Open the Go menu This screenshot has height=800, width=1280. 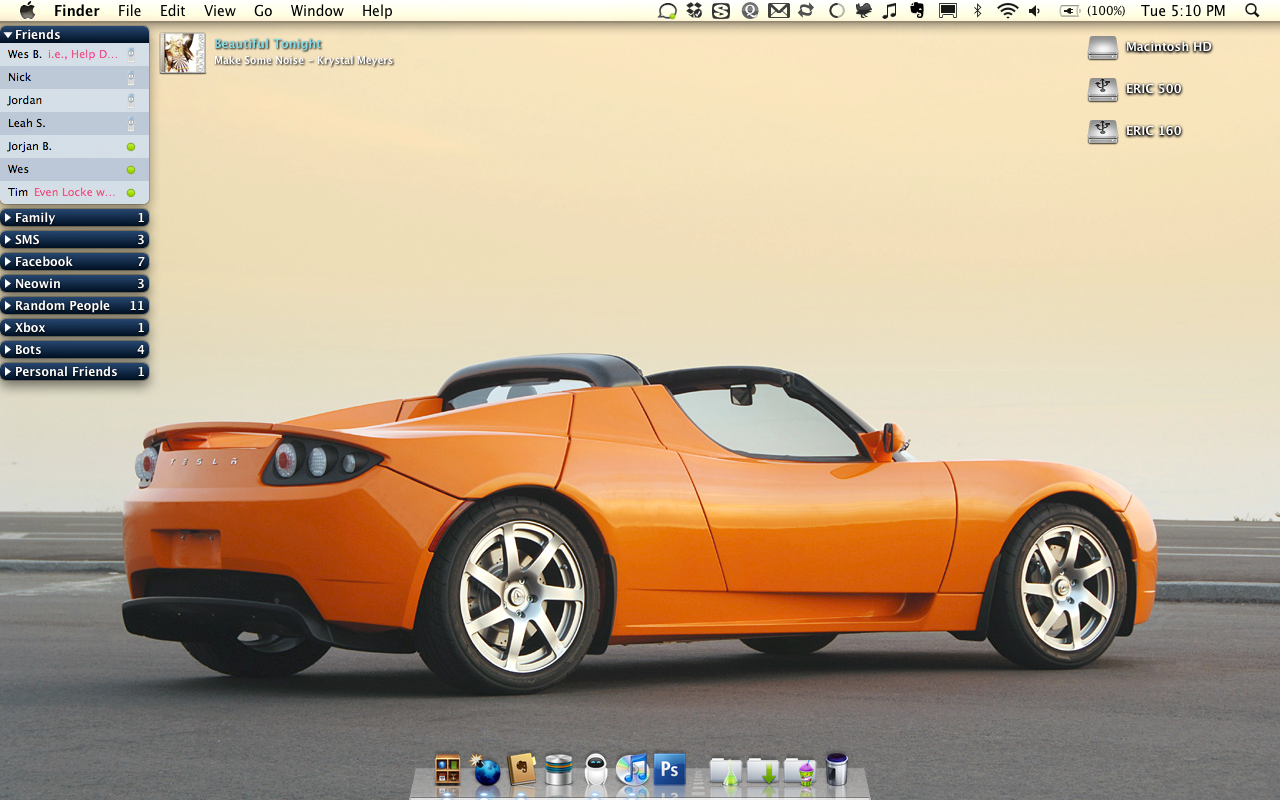263,11
